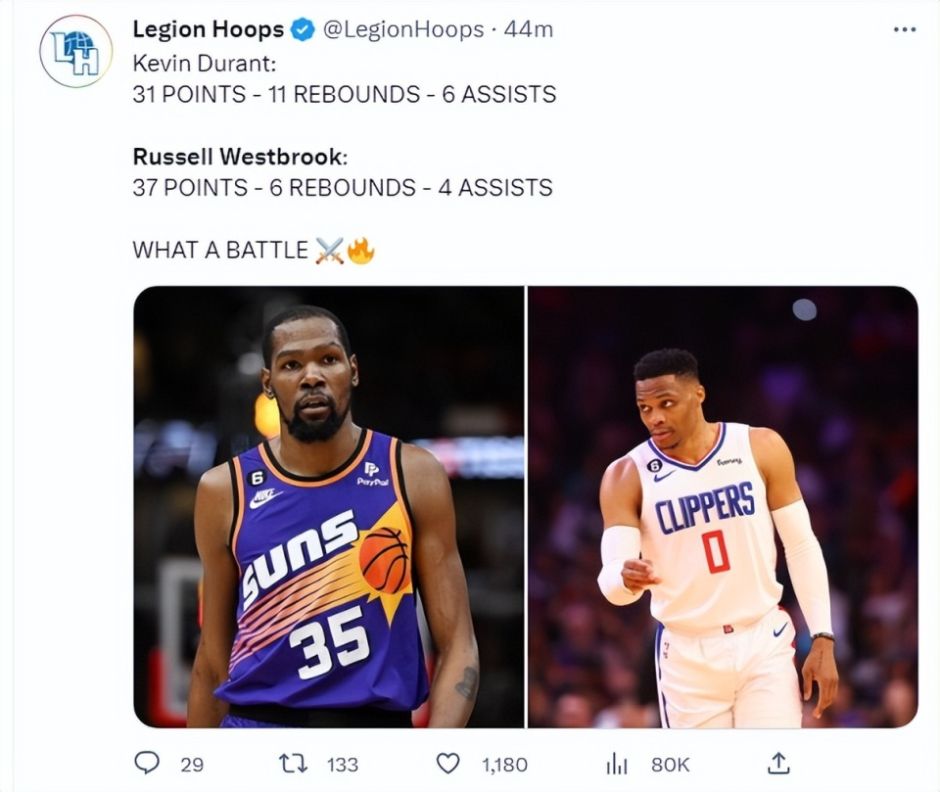Click the reply speech bubble icon
940x792 pixels.
[147, 763]
